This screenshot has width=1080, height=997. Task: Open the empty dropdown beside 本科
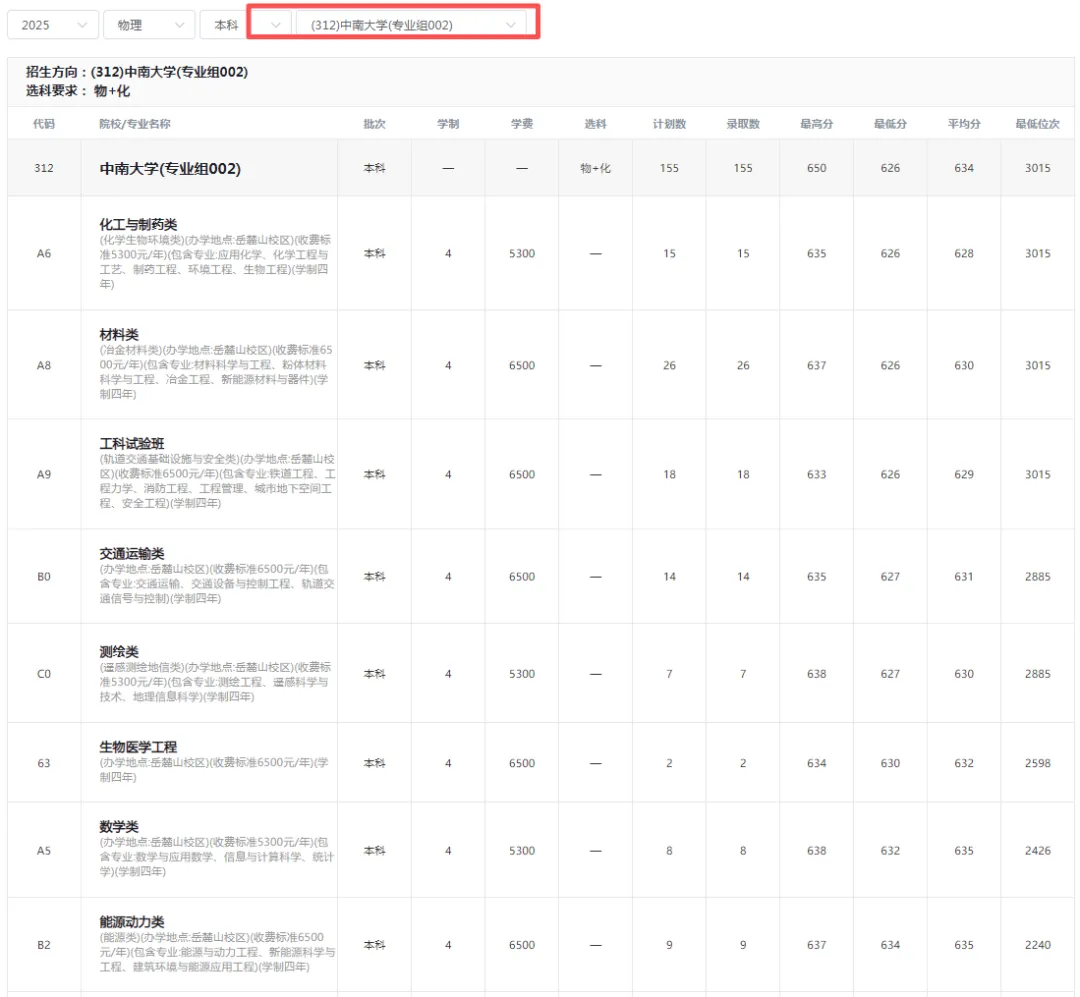270,25
